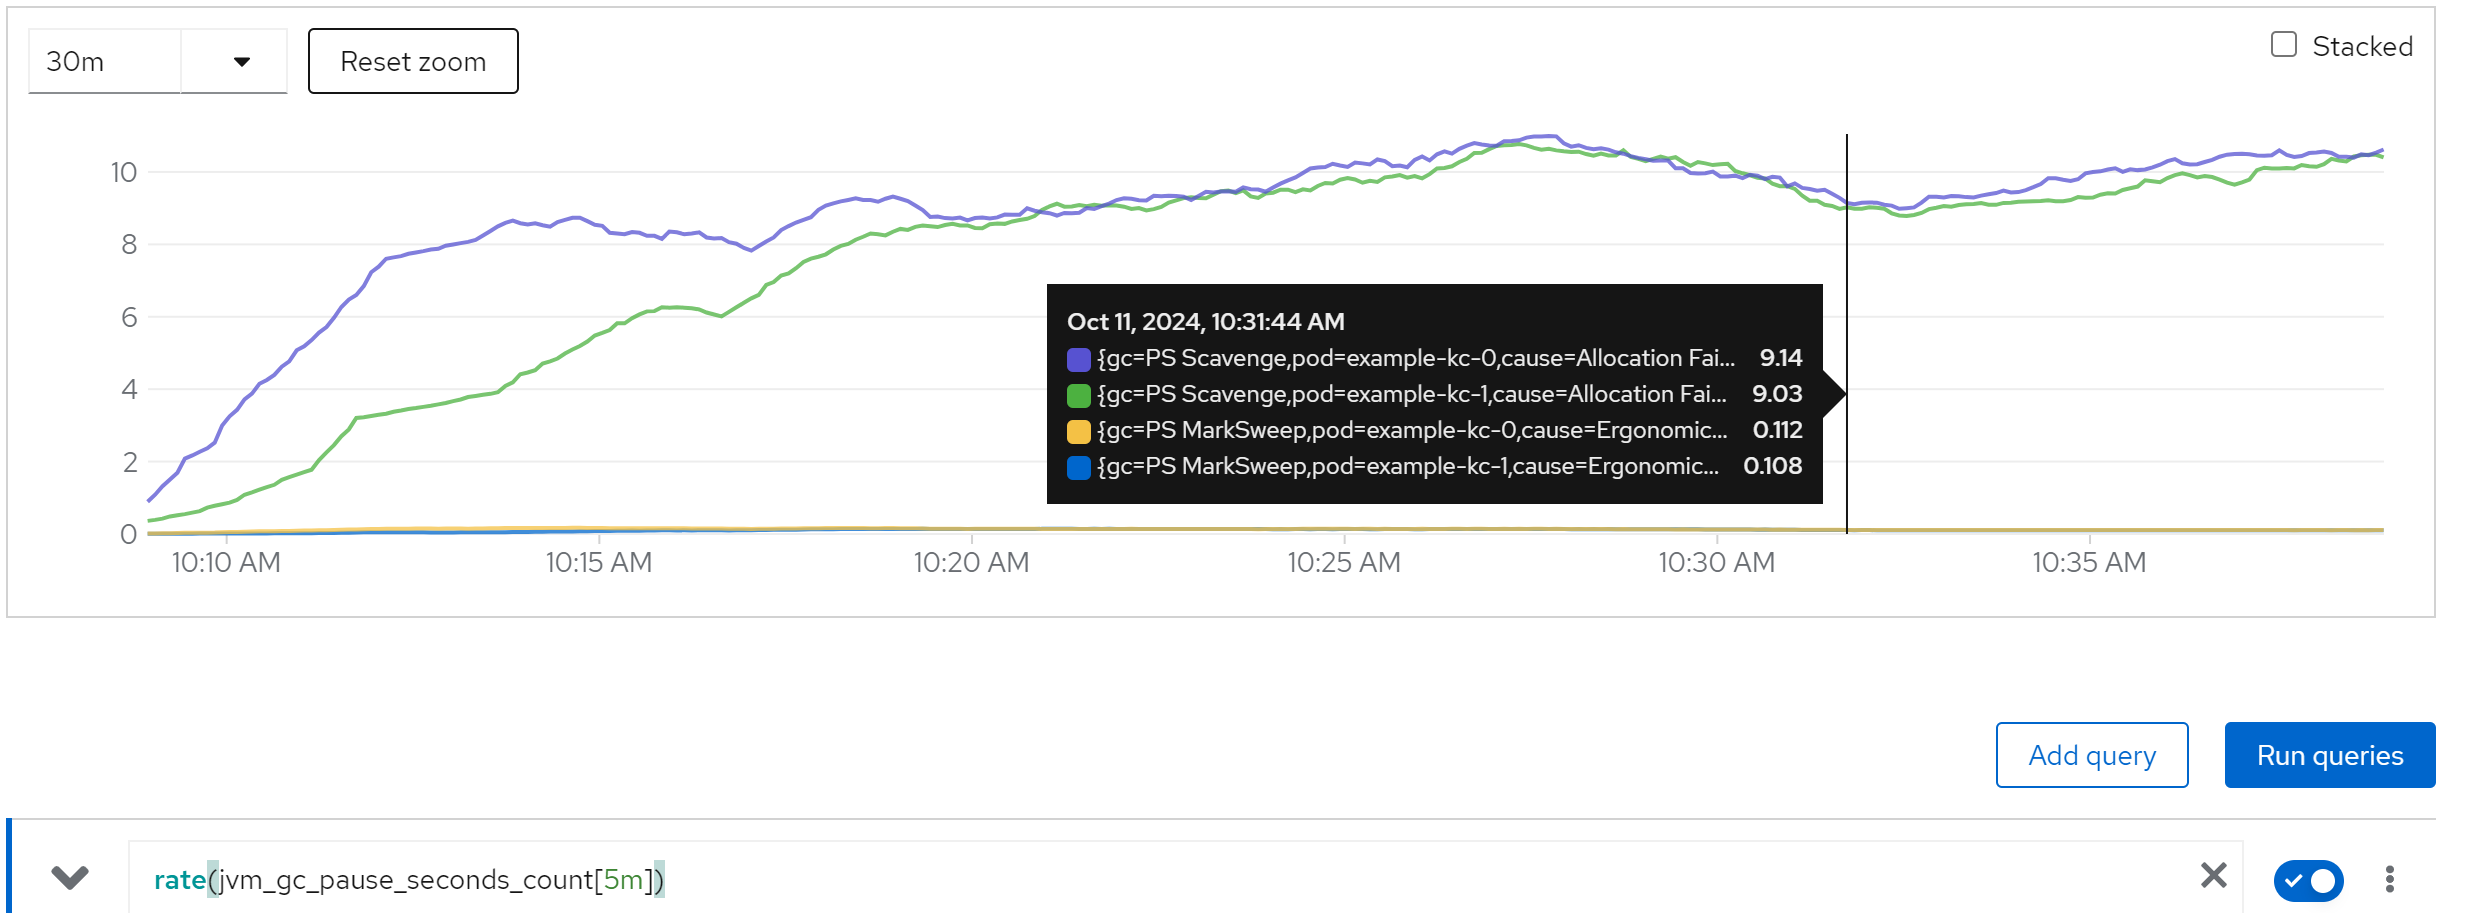The width and height of the screenshot is (2467, 913).
Task: Collapse the query row chevron
Action: tap(70, 878)
